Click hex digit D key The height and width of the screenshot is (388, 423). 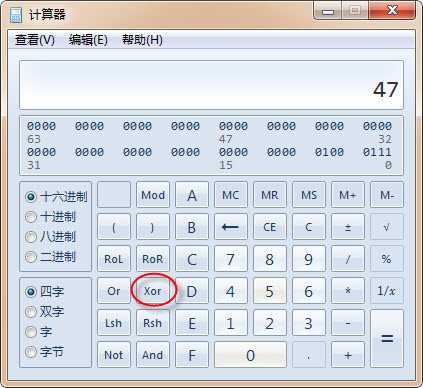pyautogui.click(x=192, y=291)
